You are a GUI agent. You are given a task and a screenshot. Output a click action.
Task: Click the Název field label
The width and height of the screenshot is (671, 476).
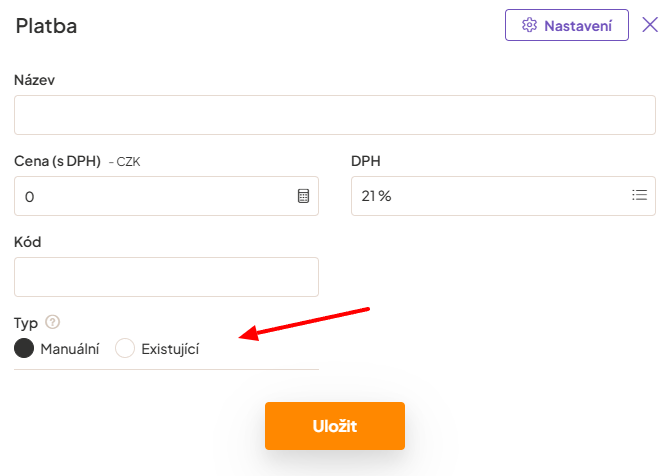coord(35,80)
